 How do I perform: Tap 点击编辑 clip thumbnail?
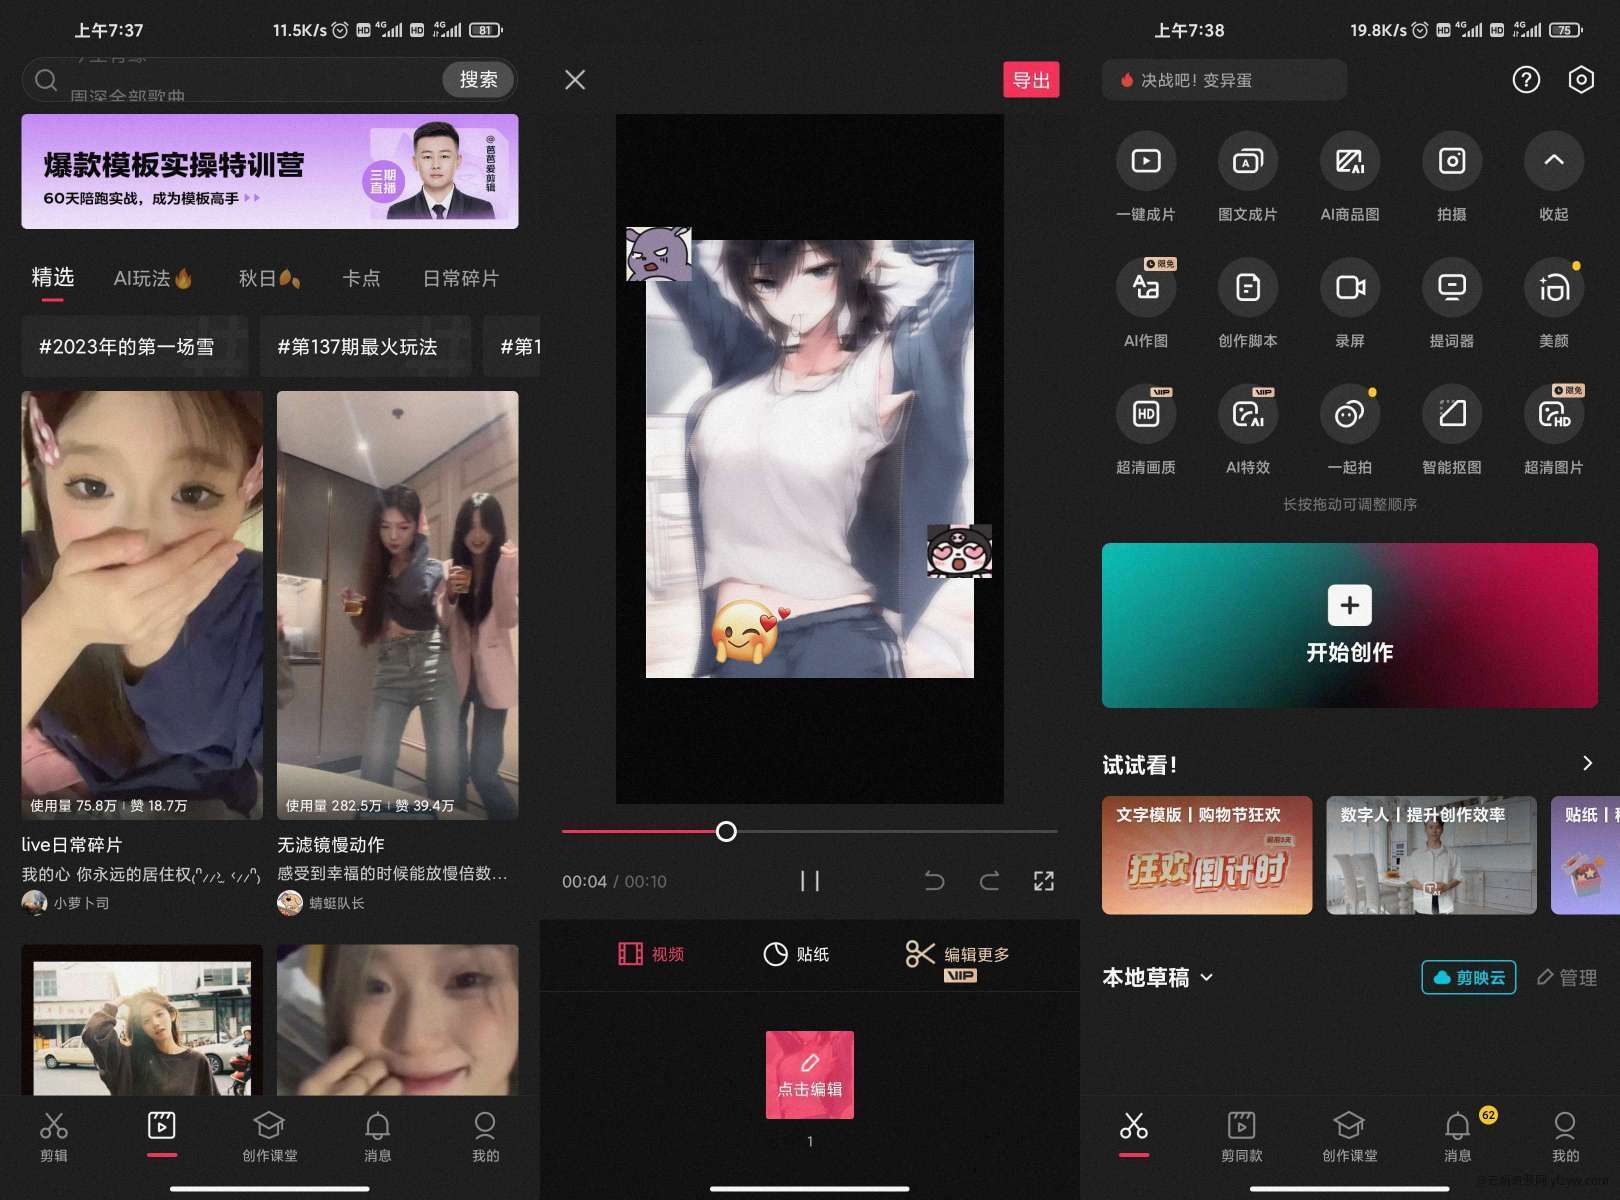coord(810,1075)
